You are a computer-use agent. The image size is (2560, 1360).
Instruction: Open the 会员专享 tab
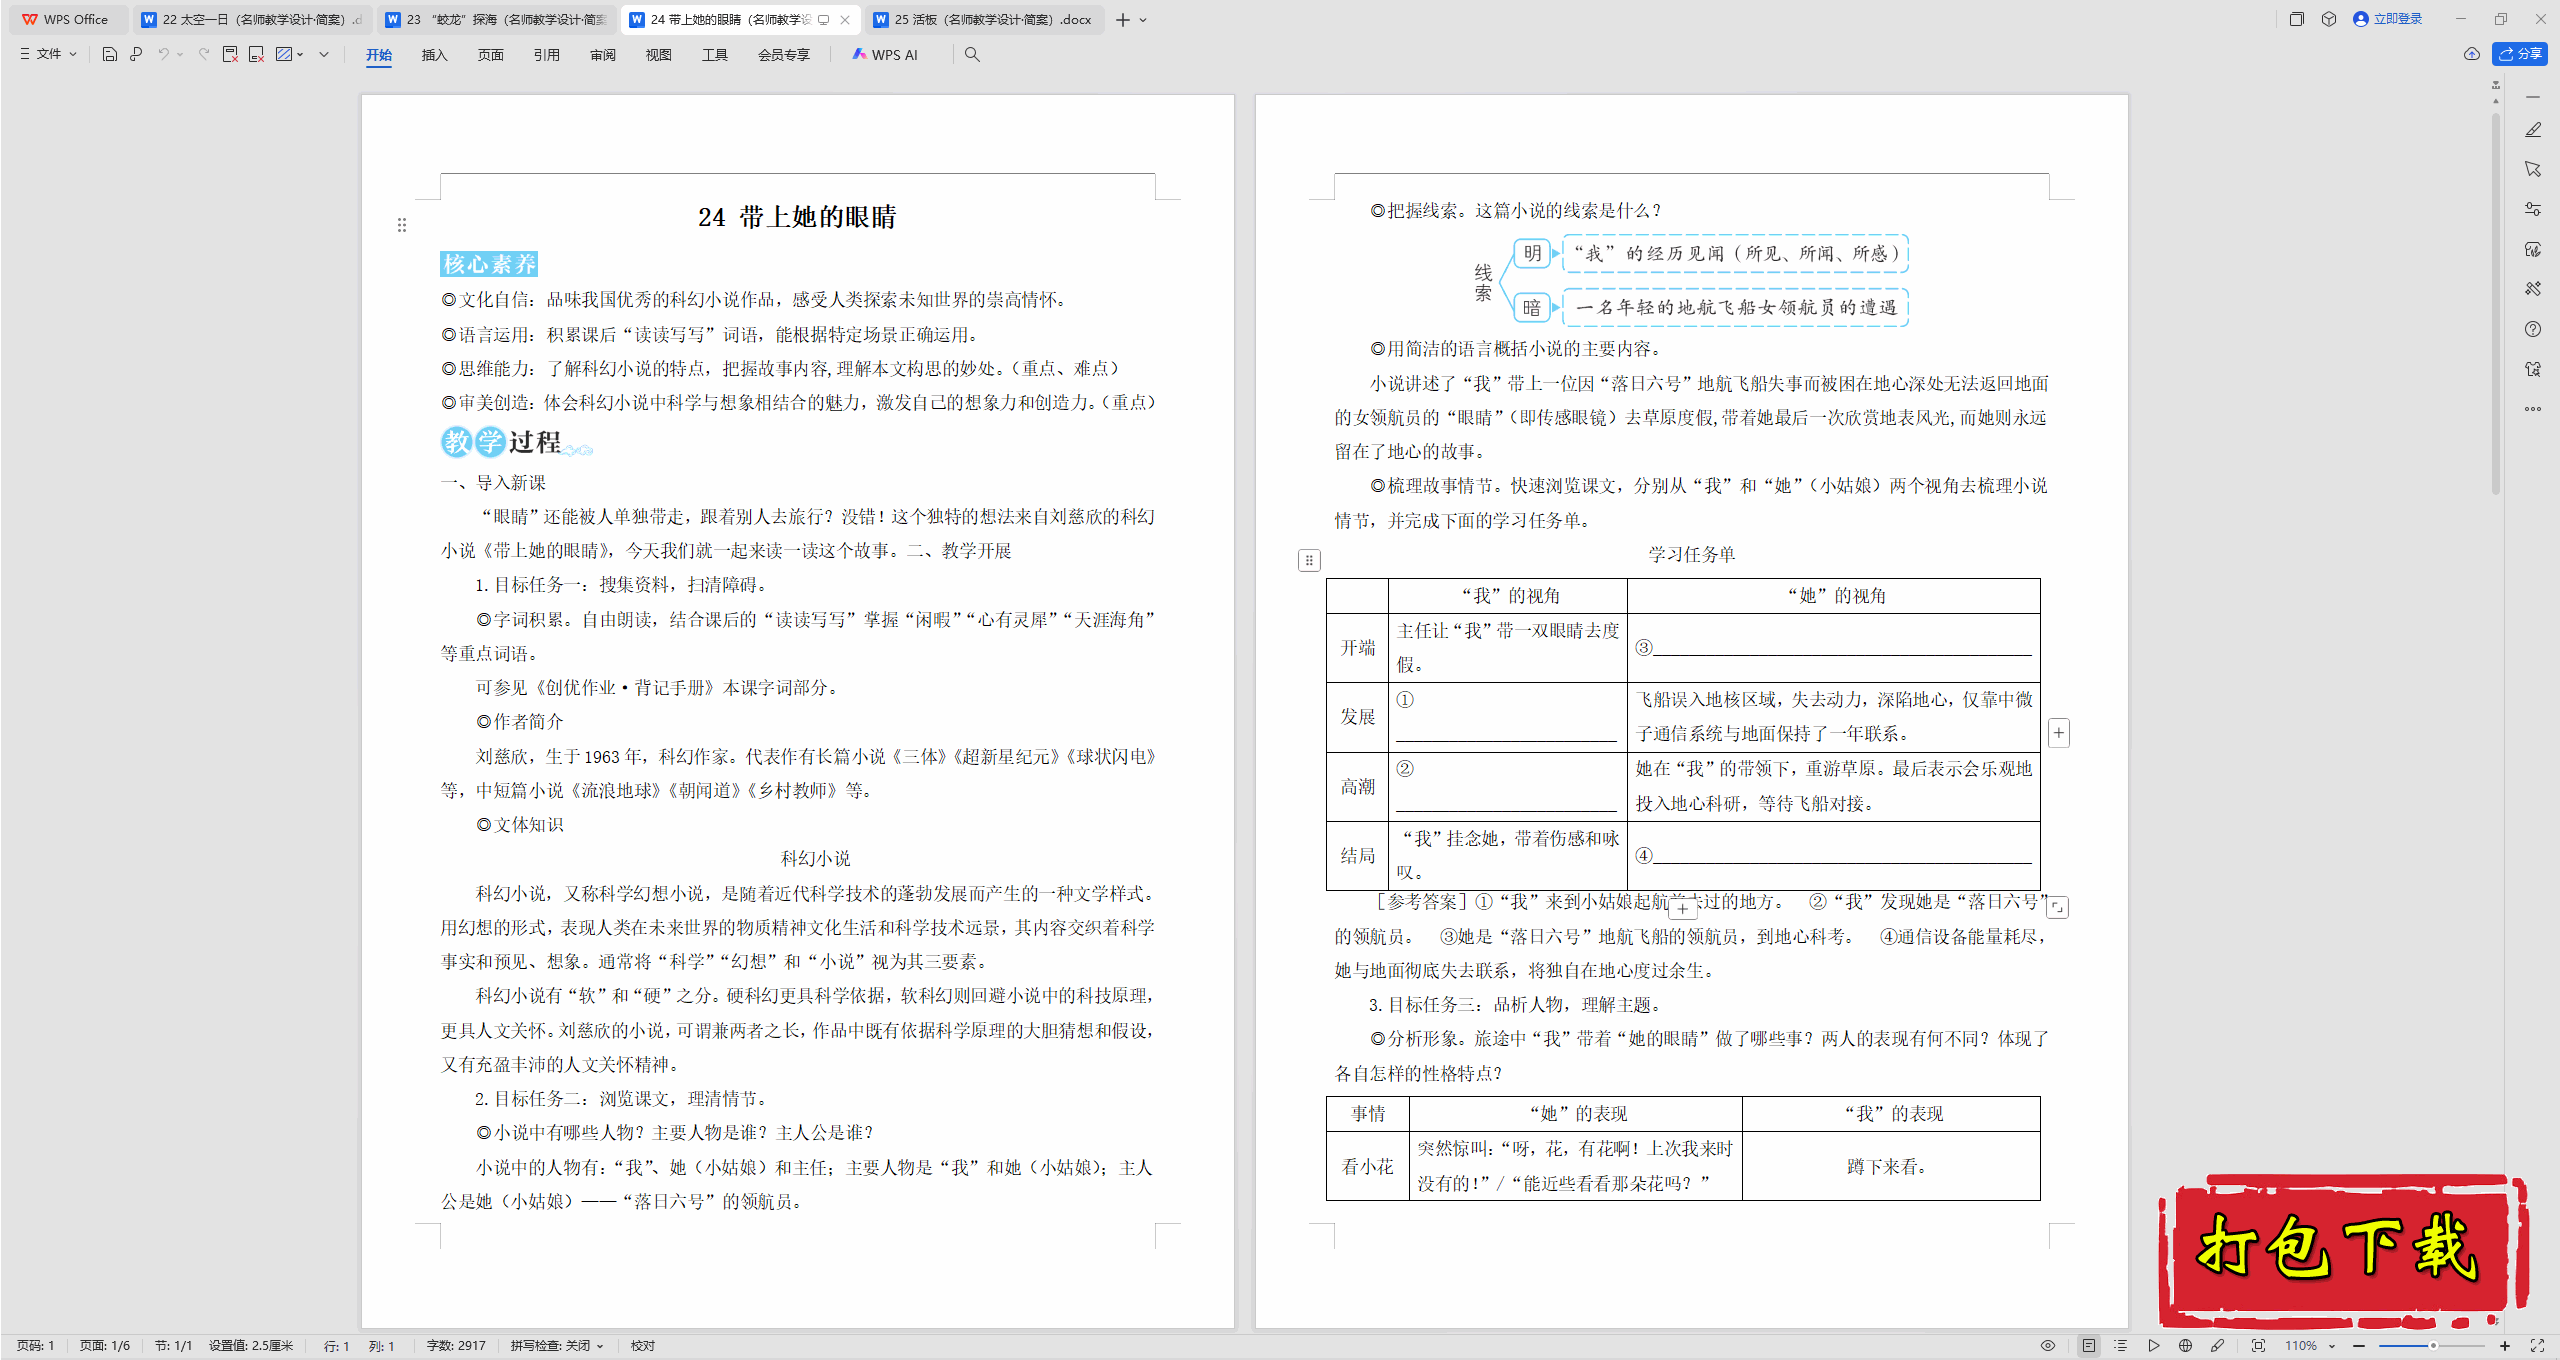pyautogui.click(x=784, y=55)
